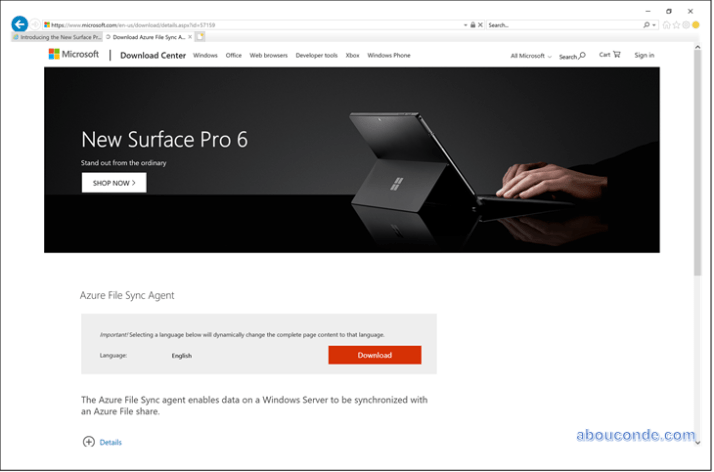Click the red Download button

point(375,355)
